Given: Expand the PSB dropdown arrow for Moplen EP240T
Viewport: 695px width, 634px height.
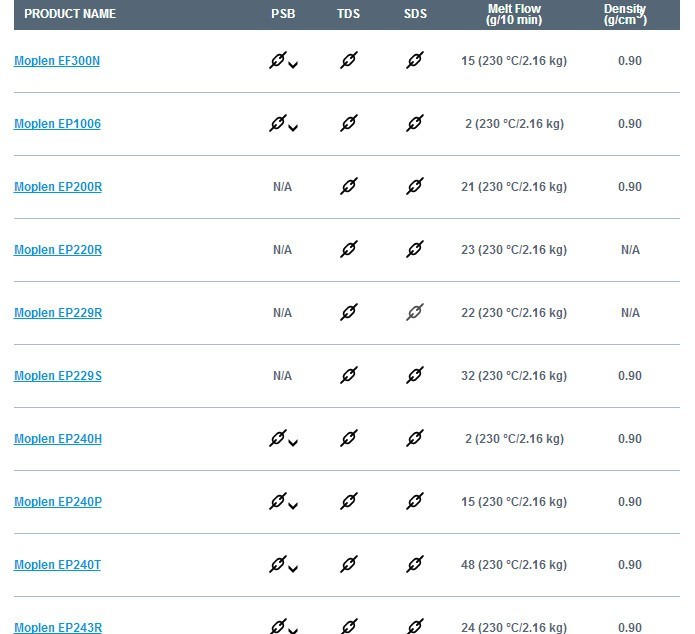Looking at the screenshot, I should point(293,569).
